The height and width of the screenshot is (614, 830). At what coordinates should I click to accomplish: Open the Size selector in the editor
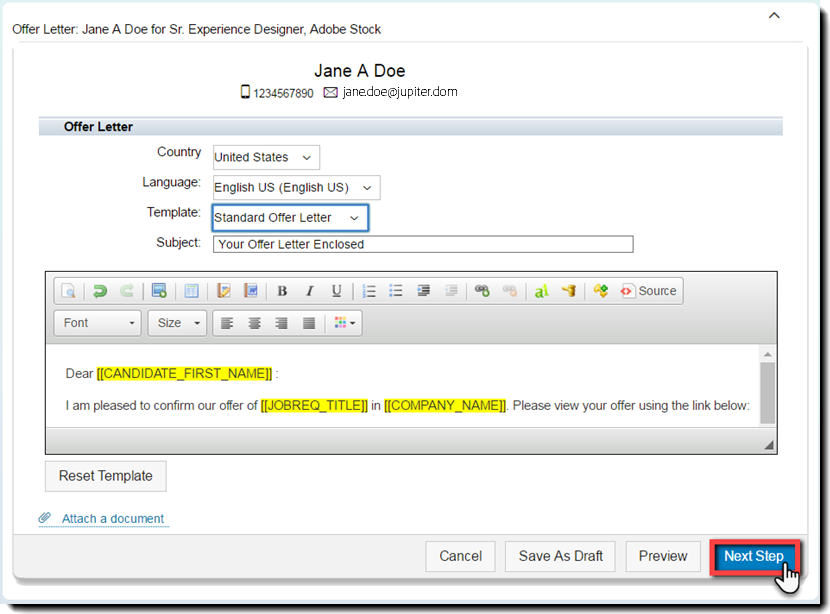176,322
